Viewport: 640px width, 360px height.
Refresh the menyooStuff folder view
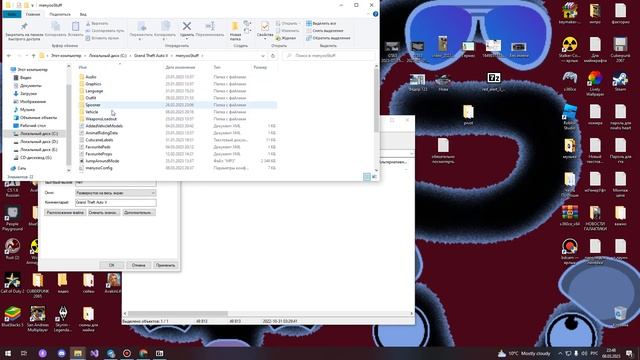point(273,56)
